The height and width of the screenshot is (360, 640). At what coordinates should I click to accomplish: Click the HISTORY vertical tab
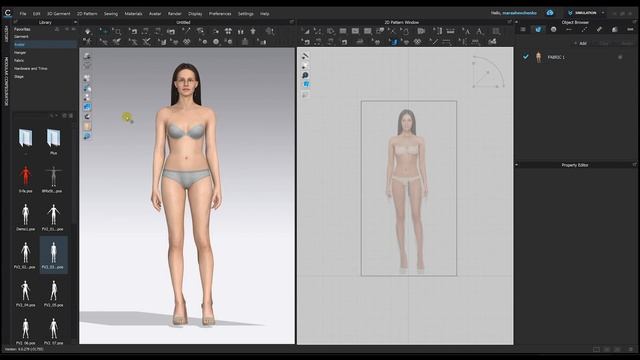point(6,33)
